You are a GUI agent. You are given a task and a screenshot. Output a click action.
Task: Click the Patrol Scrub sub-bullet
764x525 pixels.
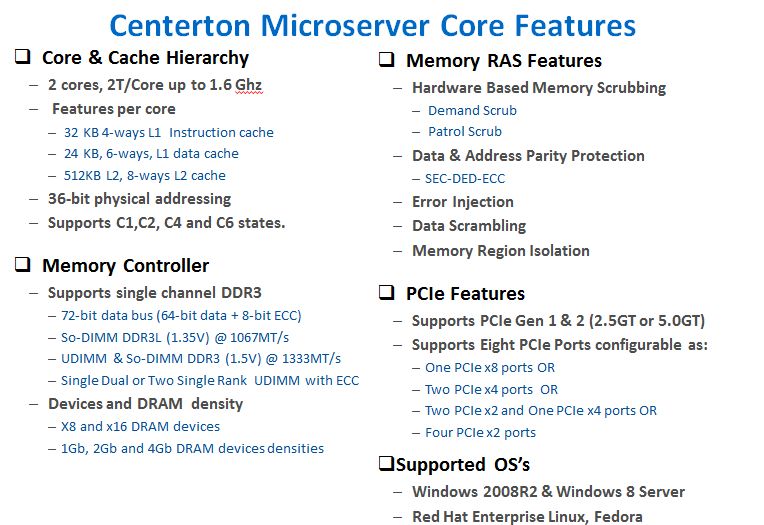tap(465, 132)
